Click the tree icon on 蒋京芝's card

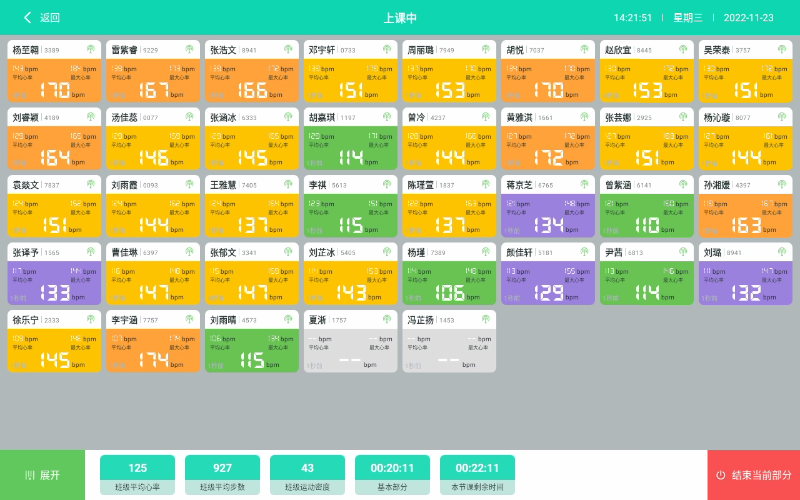coord(582,185)
